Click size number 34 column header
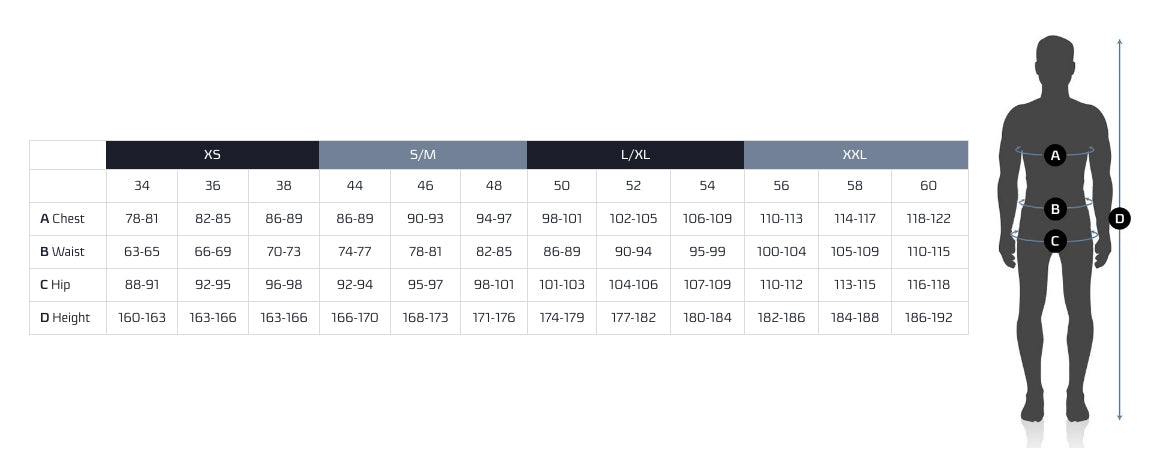1159x466 pixels. (142, 186)
